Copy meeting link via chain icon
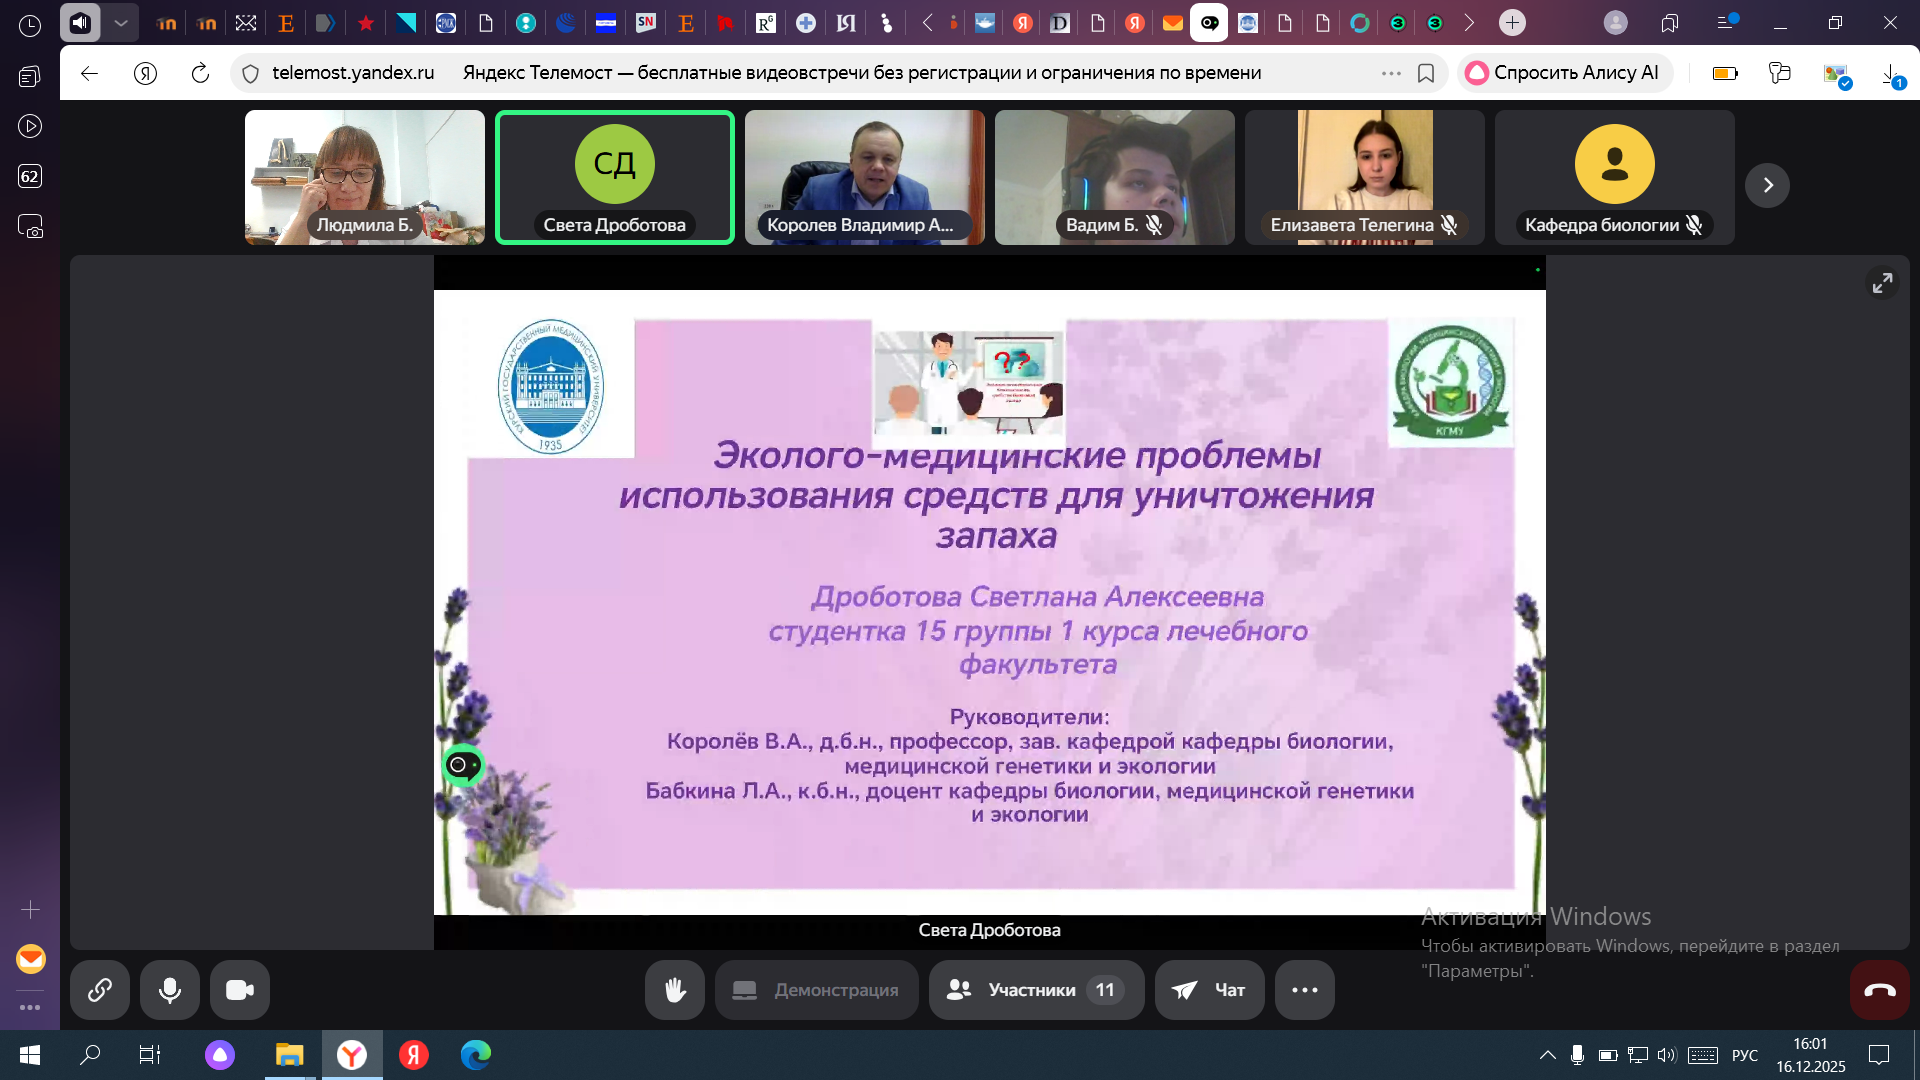1920x1080 pixels. [x=99, y=990]
